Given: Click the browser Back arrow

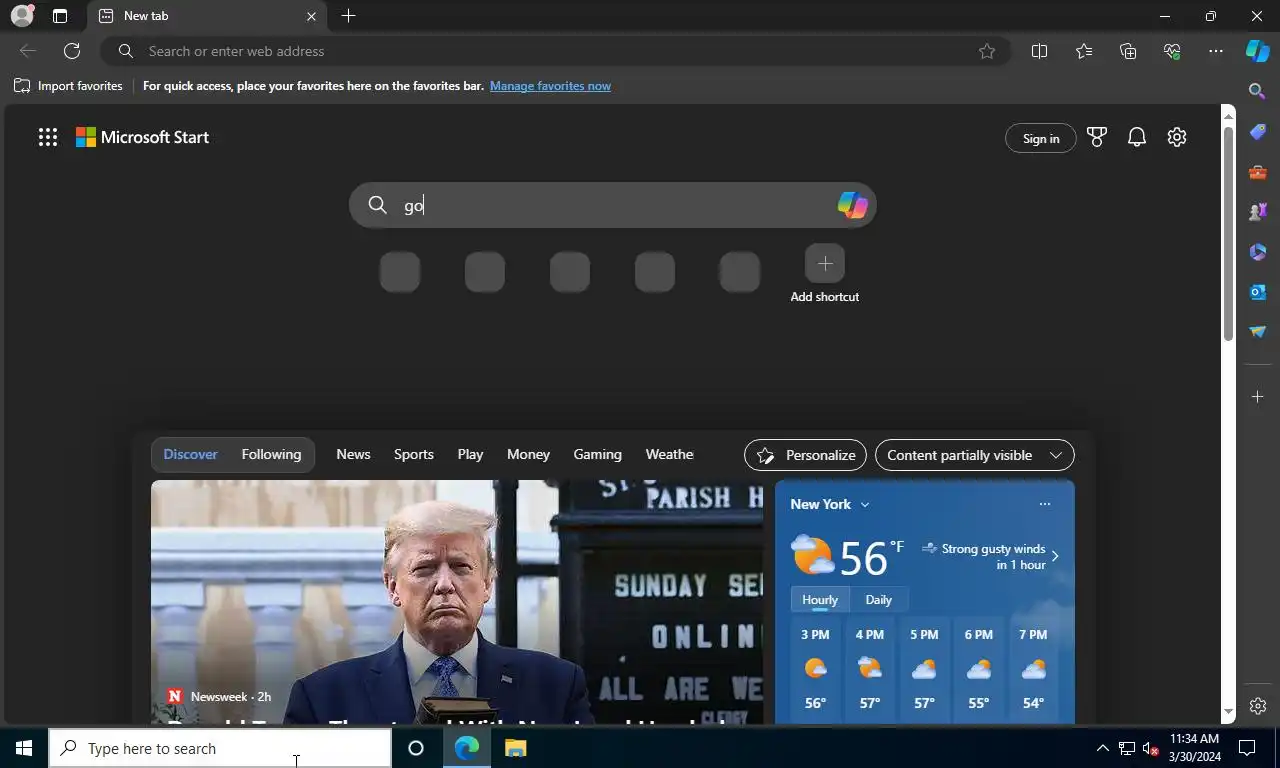Looking at the screenshot, I should pyautogui.click(x=28, y=51).
